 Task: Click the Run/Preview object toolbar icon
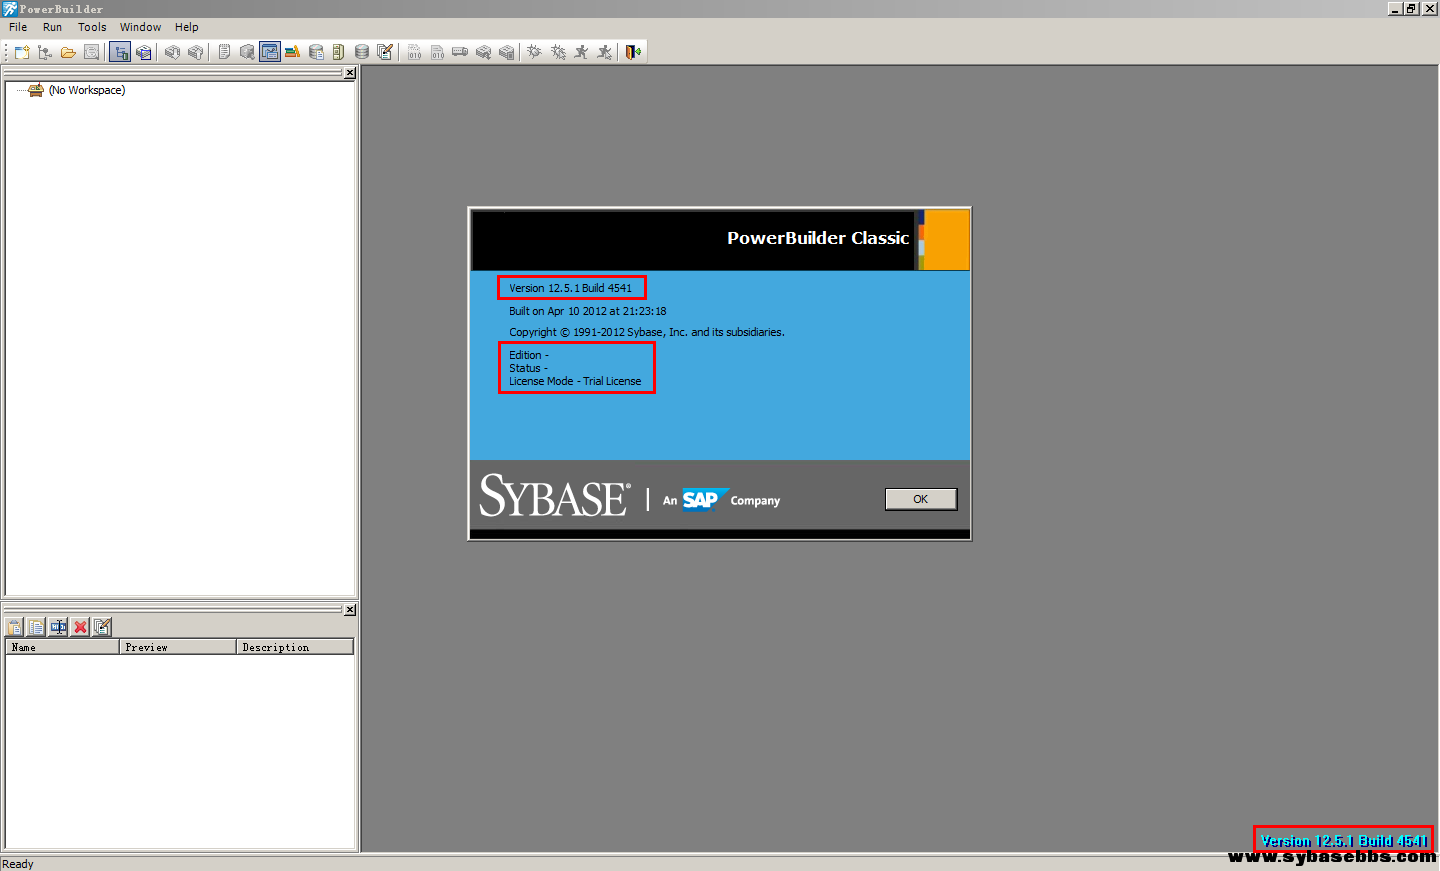(92, 52)
